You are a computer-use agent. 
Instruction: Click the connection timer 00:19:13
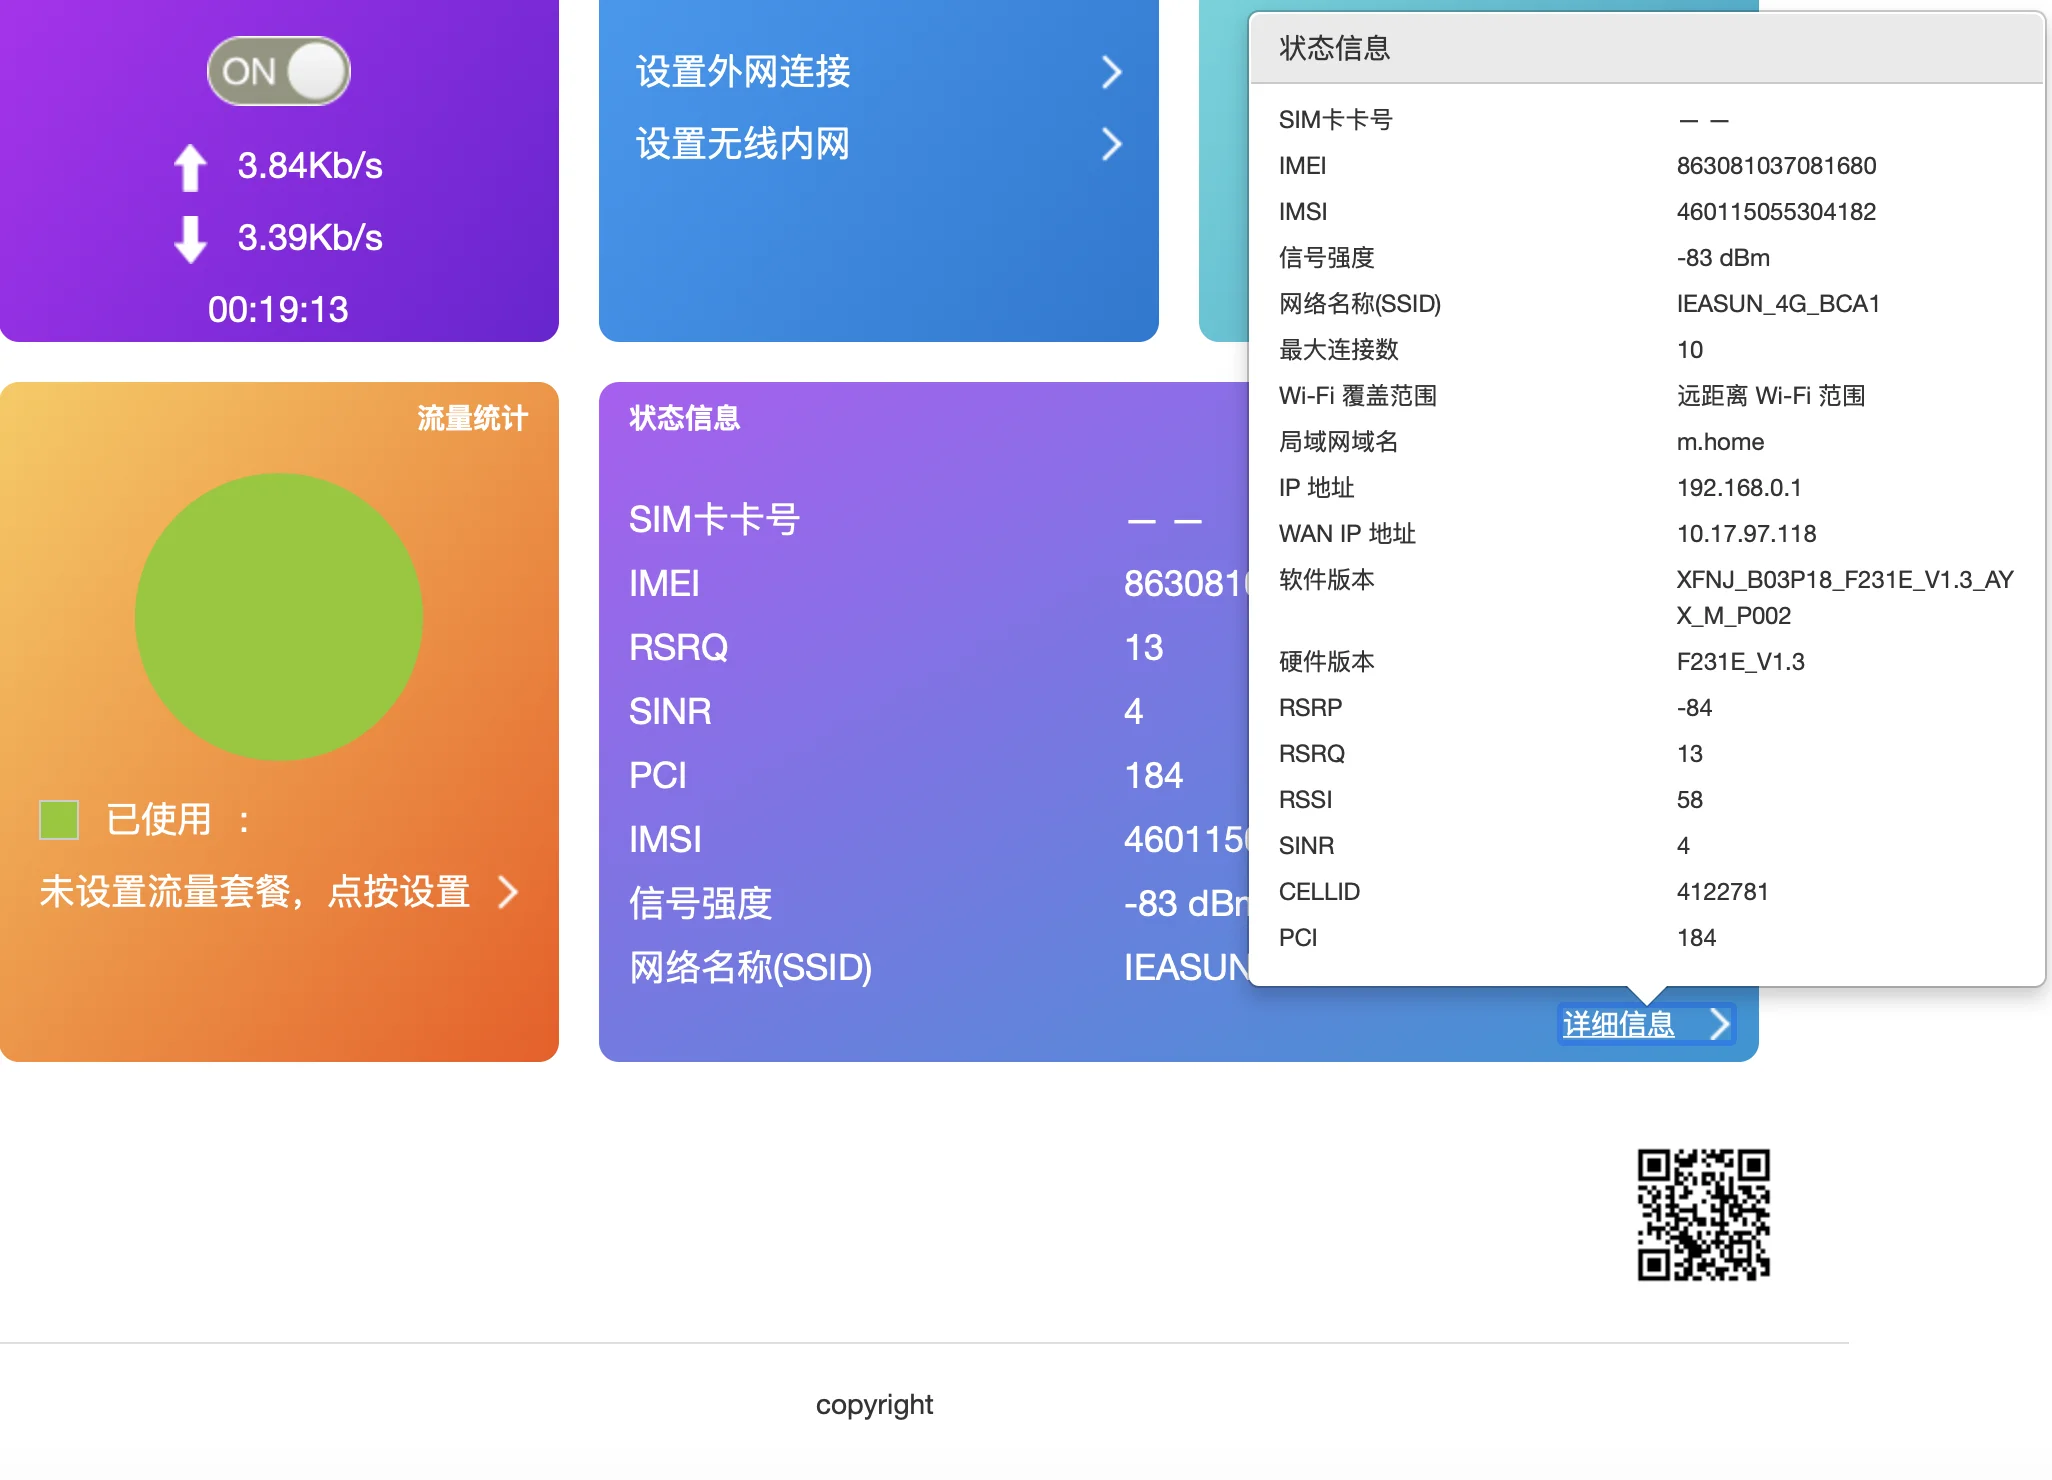[x=278, y=310]
